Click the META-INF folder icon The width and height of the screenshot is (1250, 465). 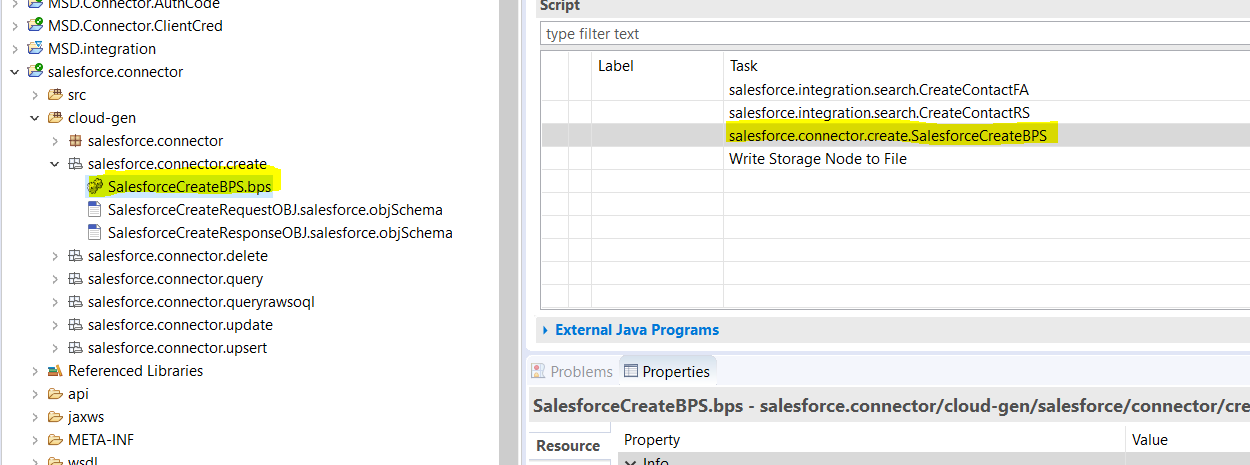click(56, 439)
